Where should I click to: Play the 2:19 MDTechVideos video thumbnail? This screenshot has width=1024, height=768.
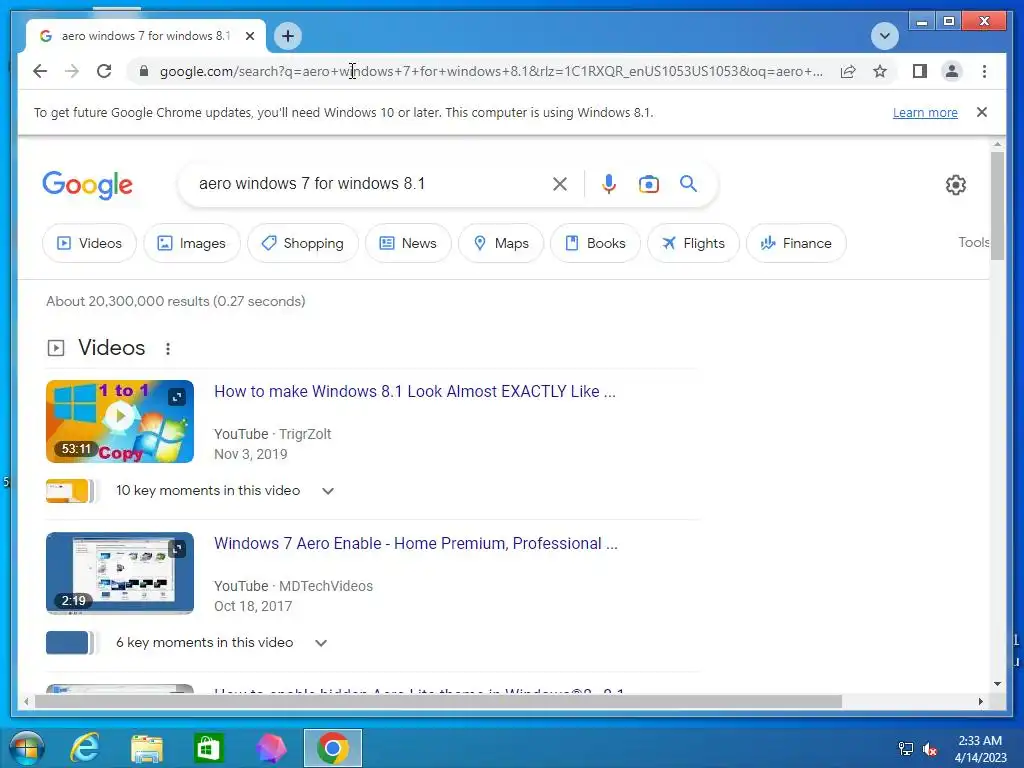coord(120,573)
